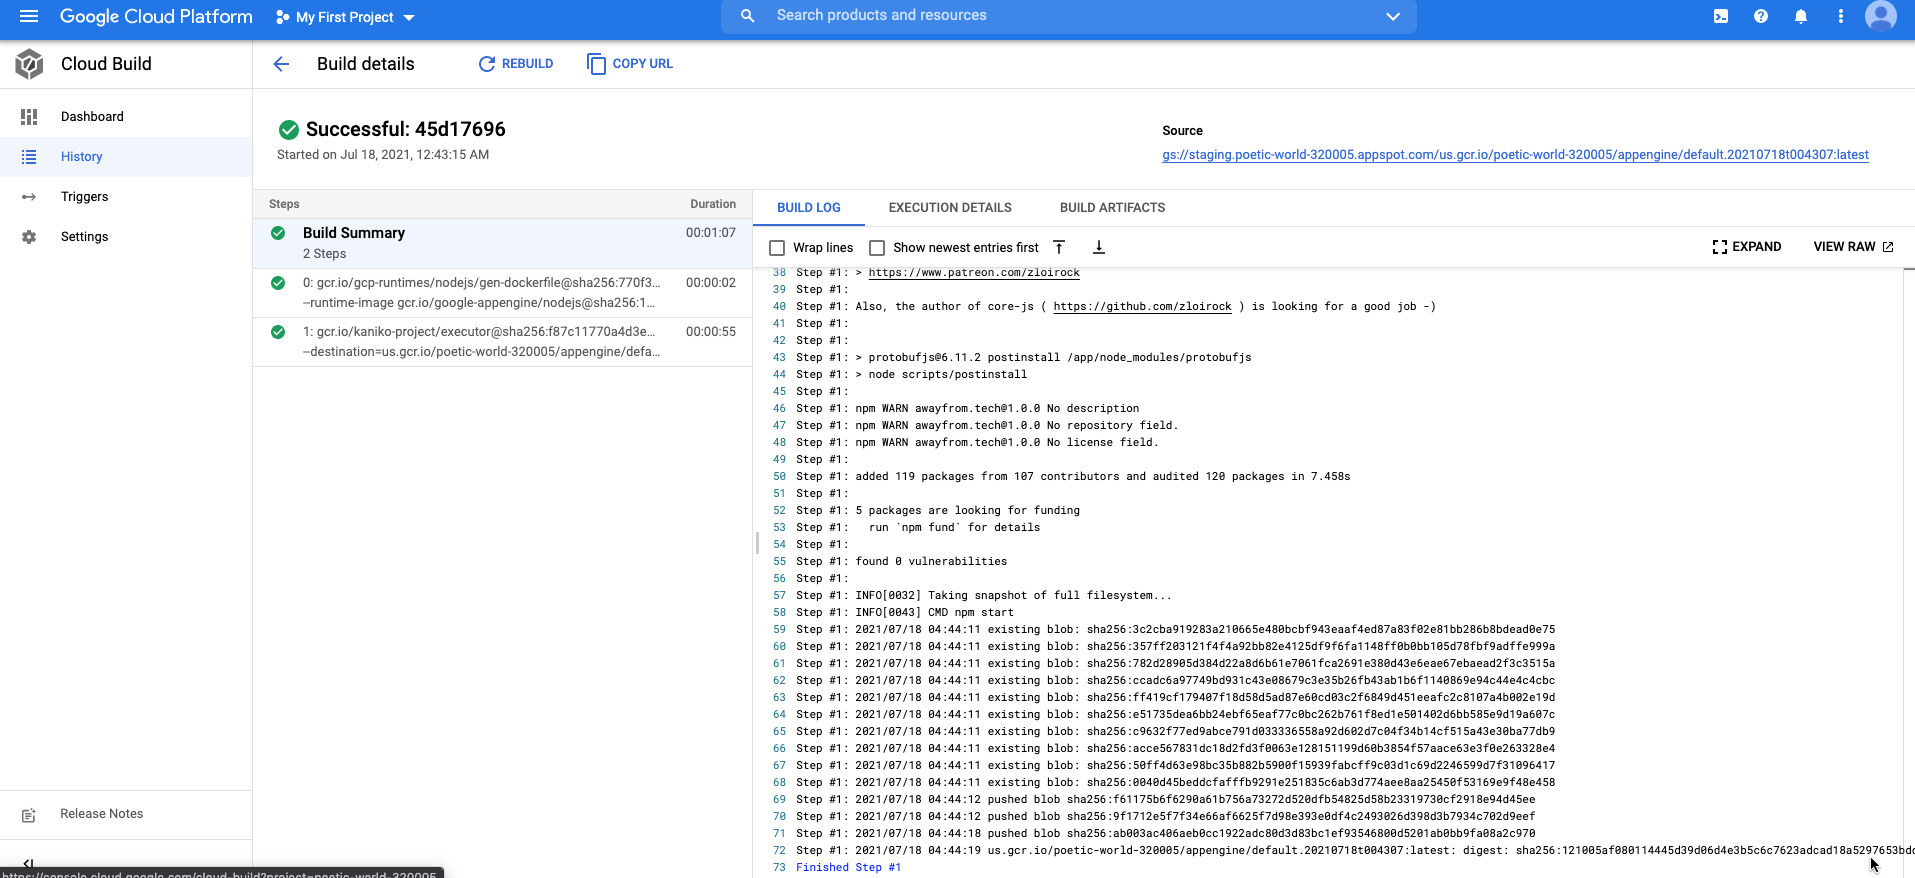Click the REBUILD button
Screen dimensions: 1915x878
[516, 64]
